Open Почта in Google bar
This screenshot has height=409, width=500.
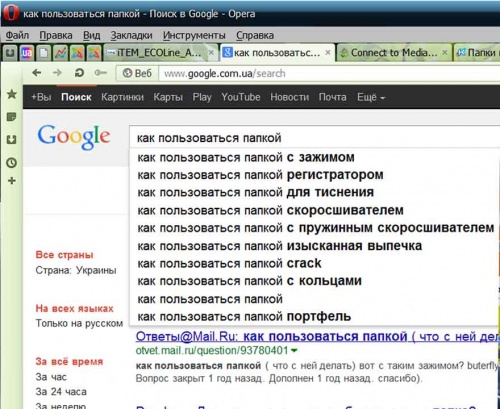(x=332, y=97)
